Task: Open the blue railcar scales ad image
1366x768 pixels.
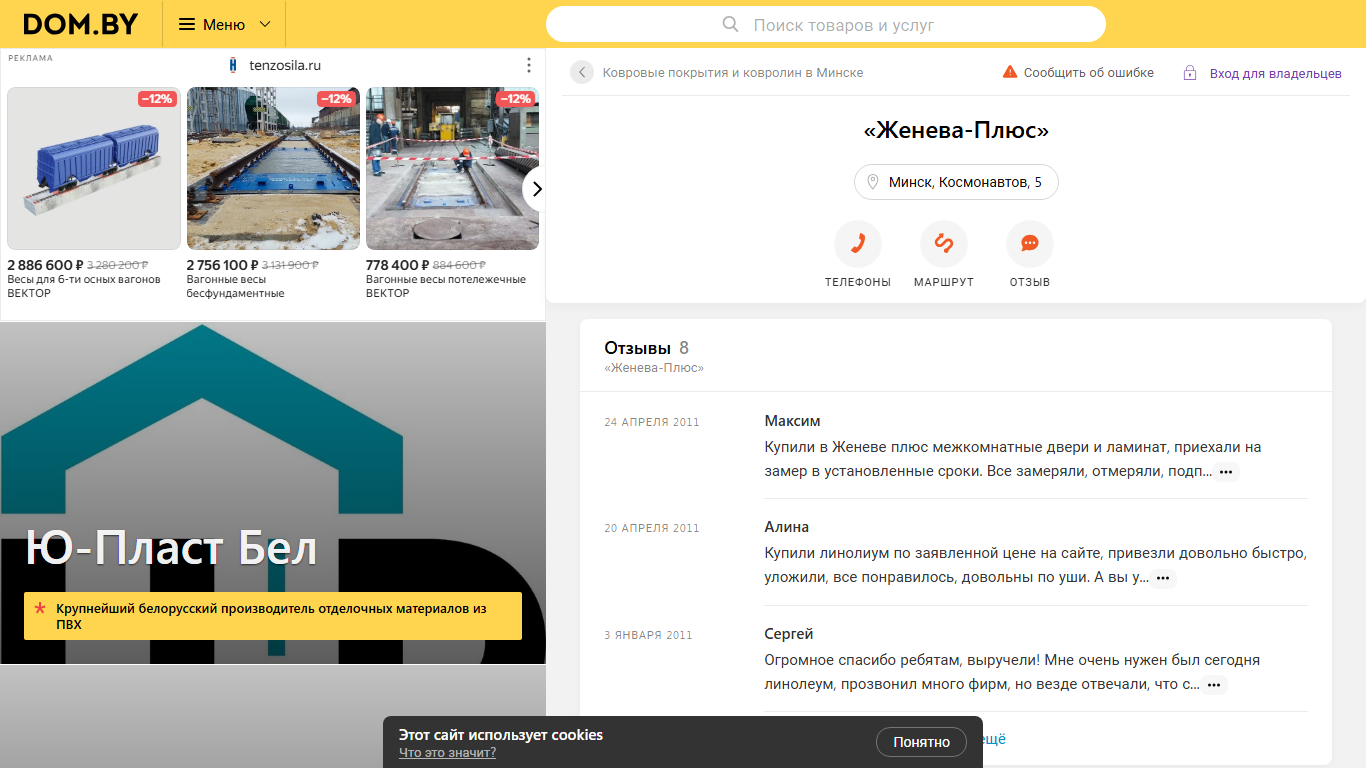Action: pos(94,168)
